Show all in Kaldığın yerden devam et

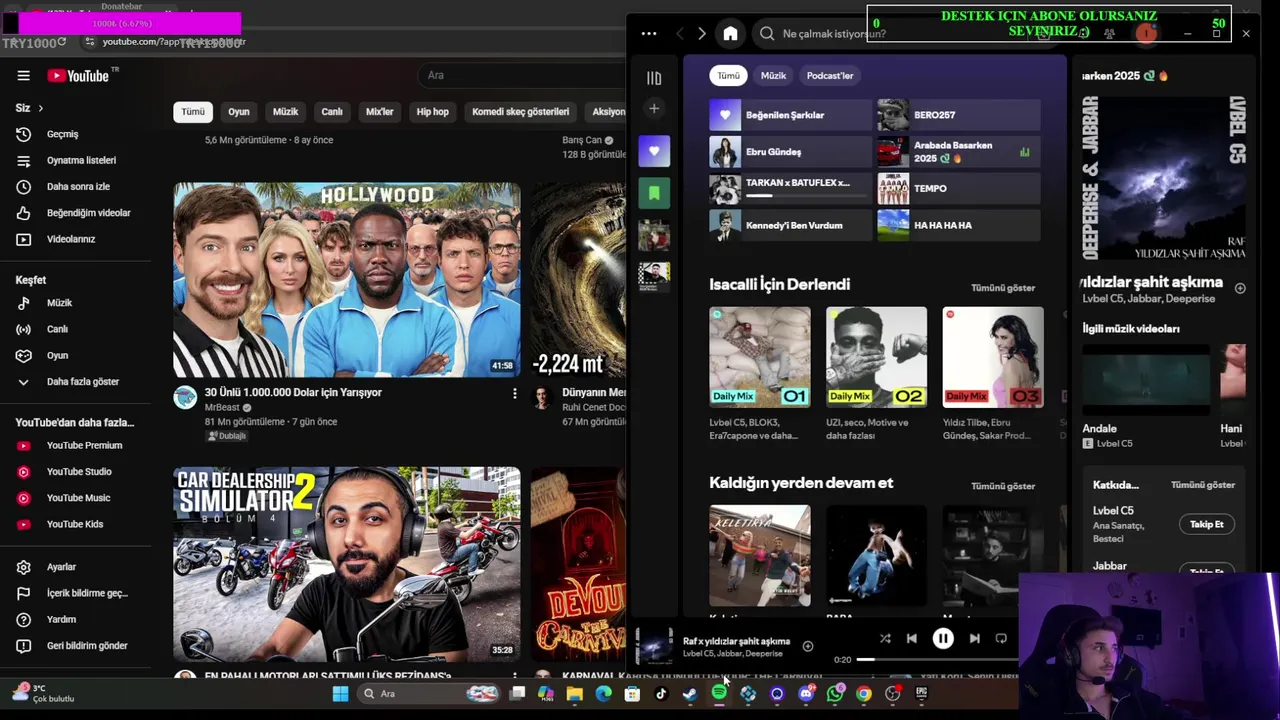(x=1003, y=486)
